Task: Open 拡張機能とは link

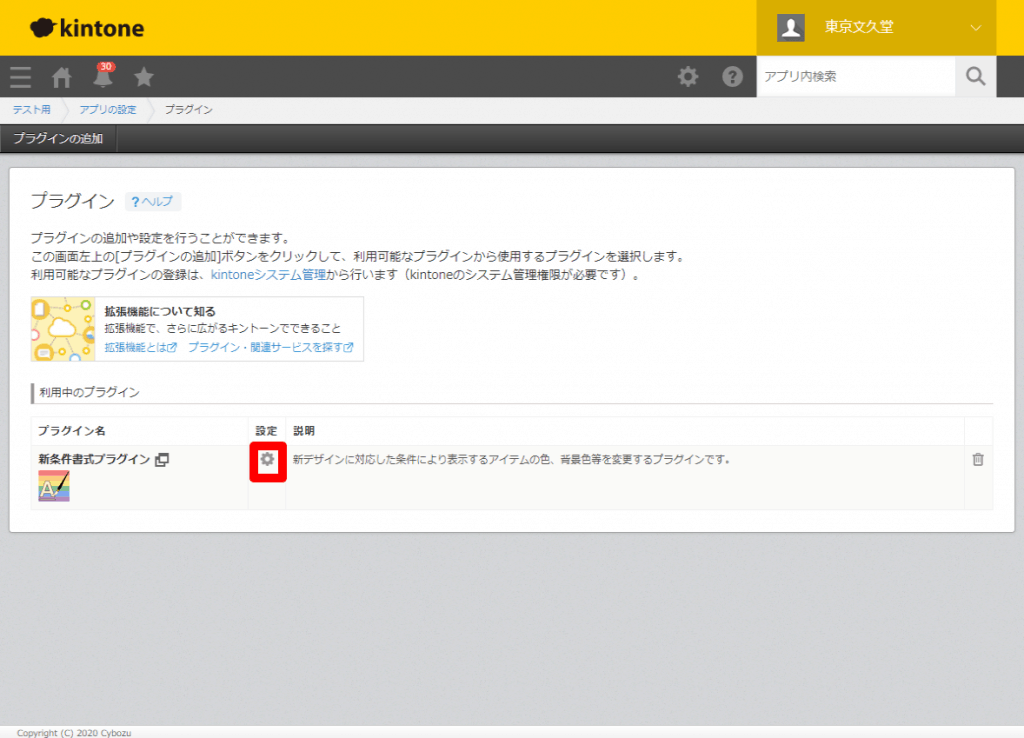Action: pyautogui.click(x=140, y=348)
